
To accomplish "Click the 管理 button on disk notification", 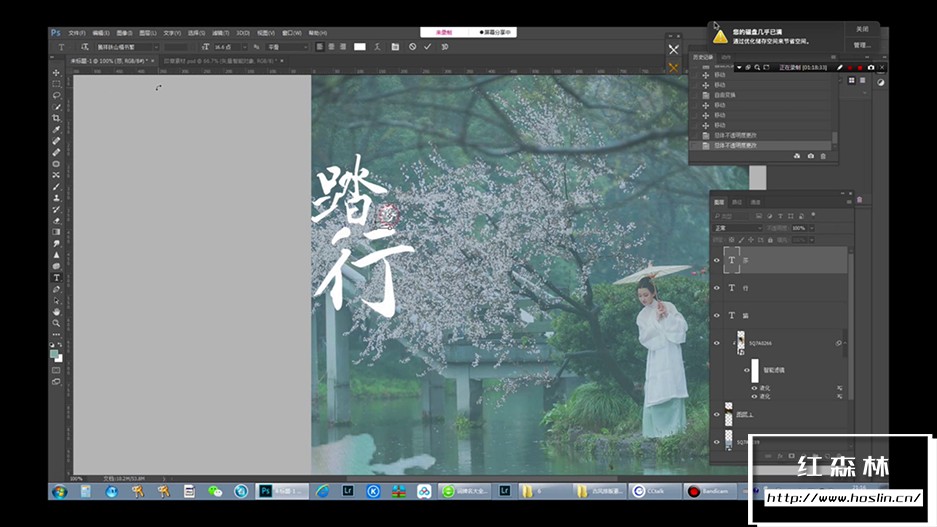I will tap(861, 45).
